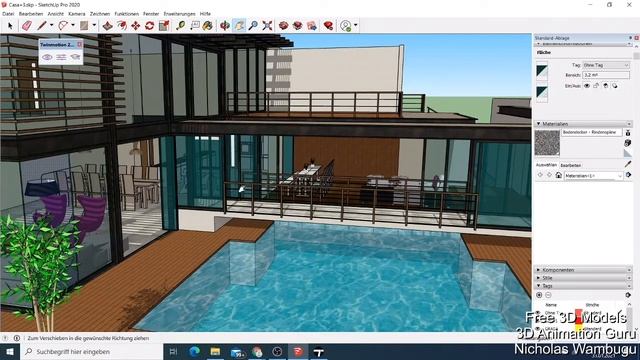Toggle visibility of the first tag row
Viewport: 640px width, 360px height.
click(x=539, y=313)
